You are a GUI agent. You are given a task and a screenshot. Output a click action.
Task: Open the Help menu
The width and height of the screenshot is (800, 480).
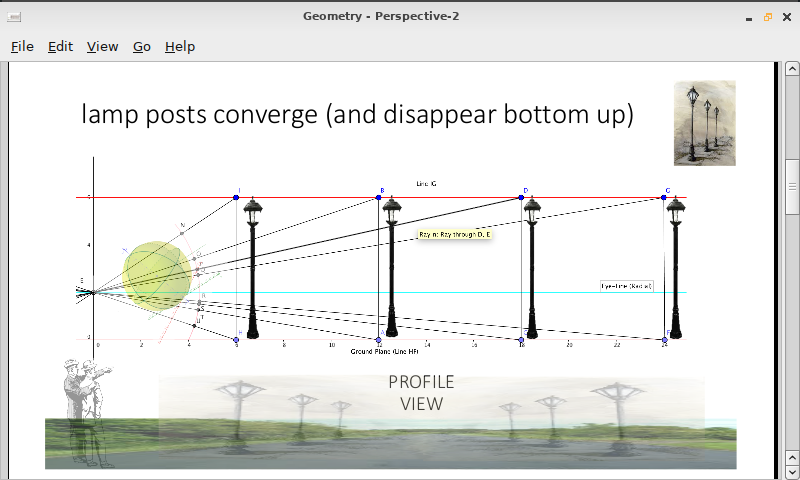[x=180, y=46]
